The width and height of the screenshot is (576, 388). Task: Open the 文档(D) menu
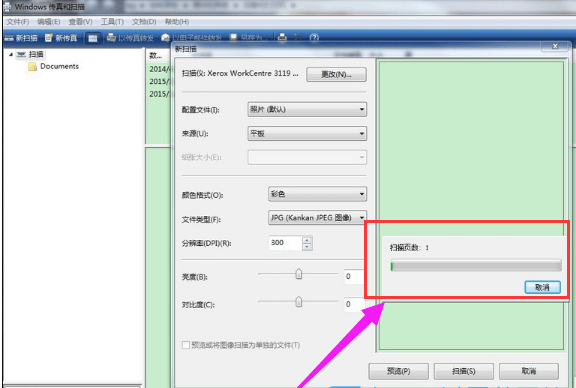tap(144, 22)
